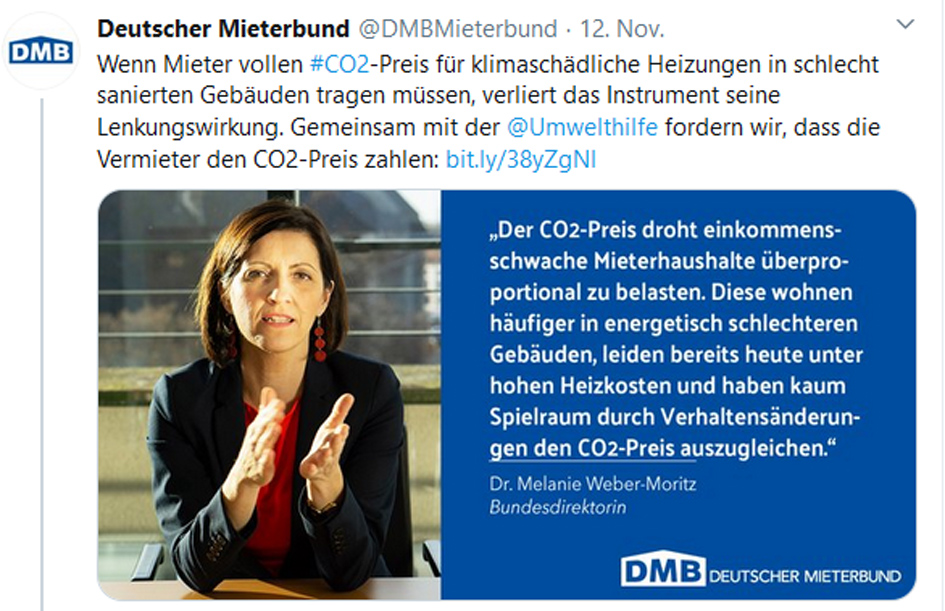Click the "DEUTSCHER MIETERBUND" wordmark in image

805,576
